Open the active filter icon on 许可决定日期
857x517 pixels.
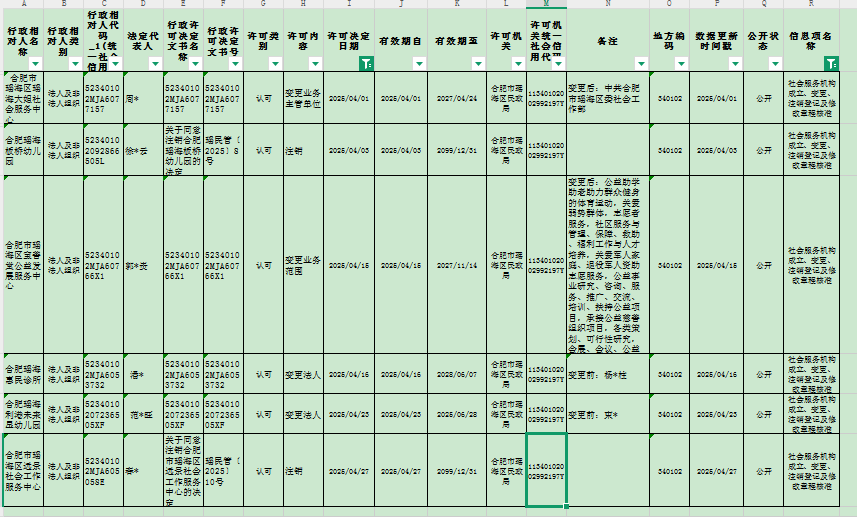pyautogui.click(x=367, y=63)
